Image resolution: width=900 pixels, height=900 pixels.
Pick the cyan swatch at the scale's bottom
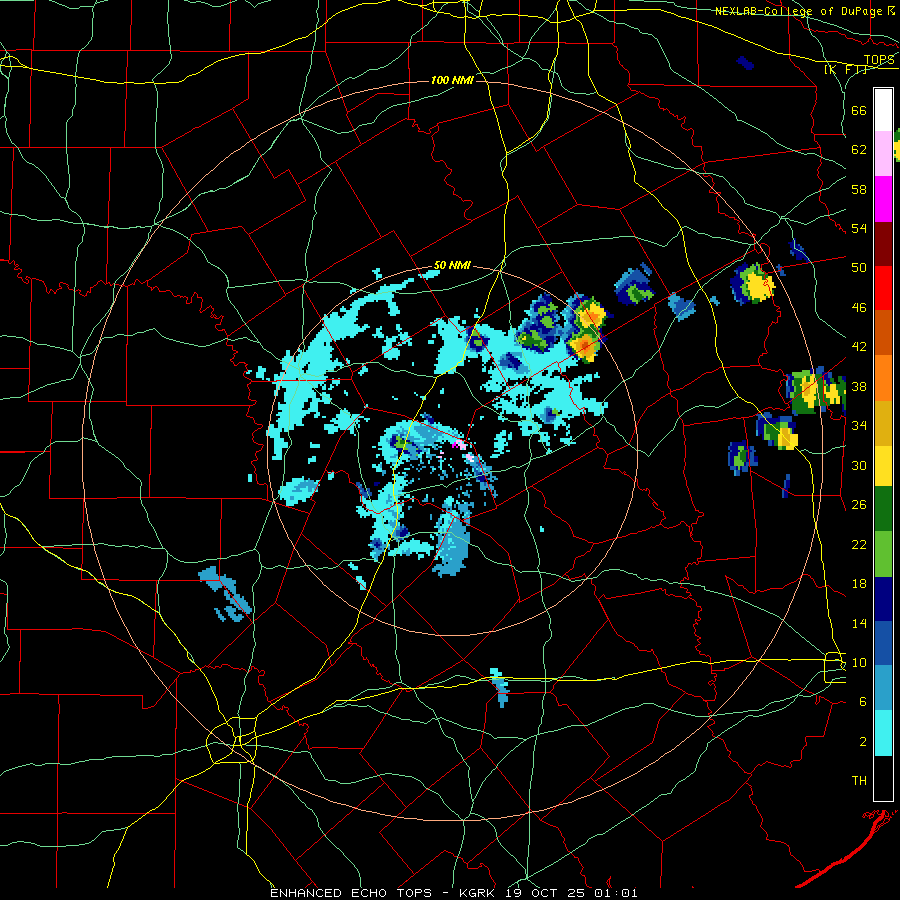[x=883, y=733]
